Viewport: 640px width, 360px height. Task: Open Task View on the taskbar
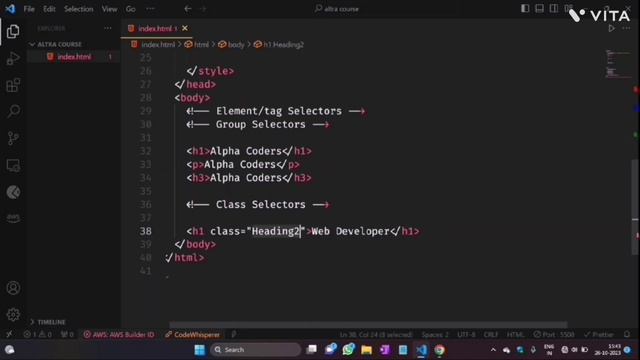coord(312,350)
